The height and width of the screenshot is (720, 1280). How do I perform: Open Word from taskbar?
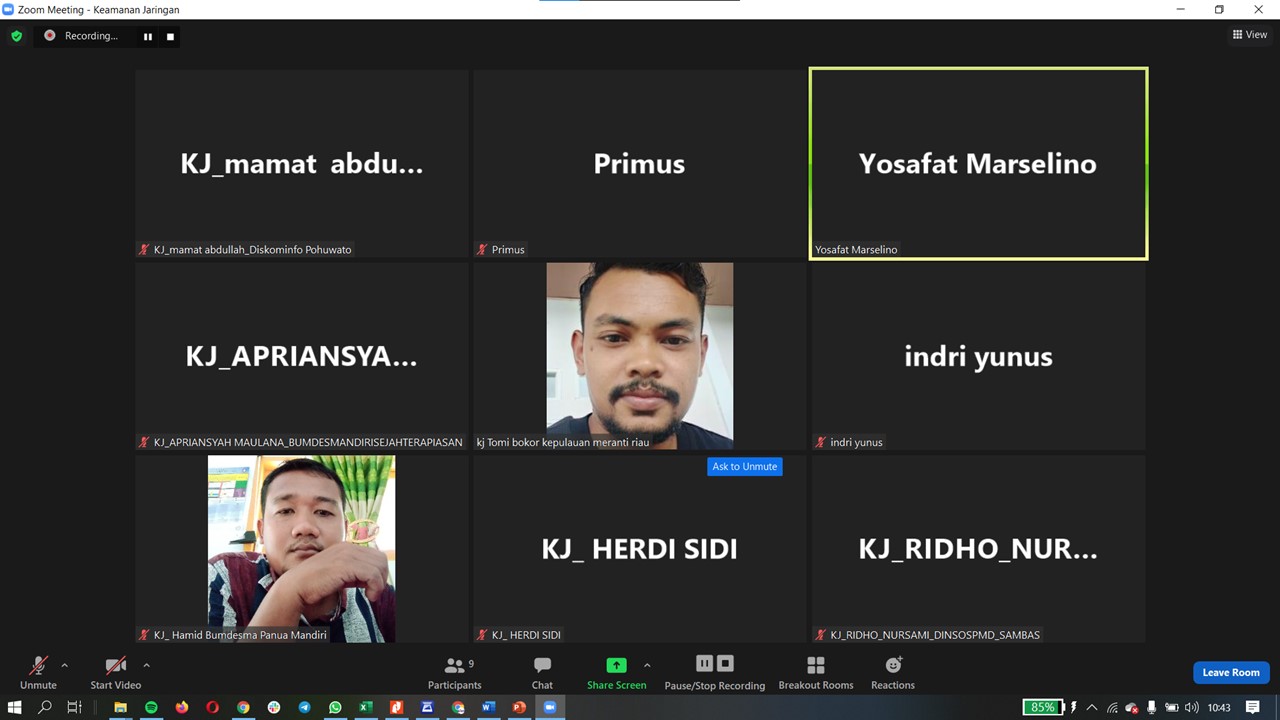point(488,707)
